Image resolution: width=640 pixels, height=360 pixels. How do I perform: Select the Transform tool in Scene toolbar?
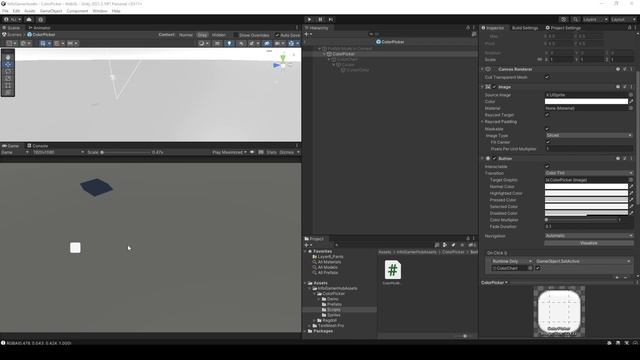coord(8,92)
